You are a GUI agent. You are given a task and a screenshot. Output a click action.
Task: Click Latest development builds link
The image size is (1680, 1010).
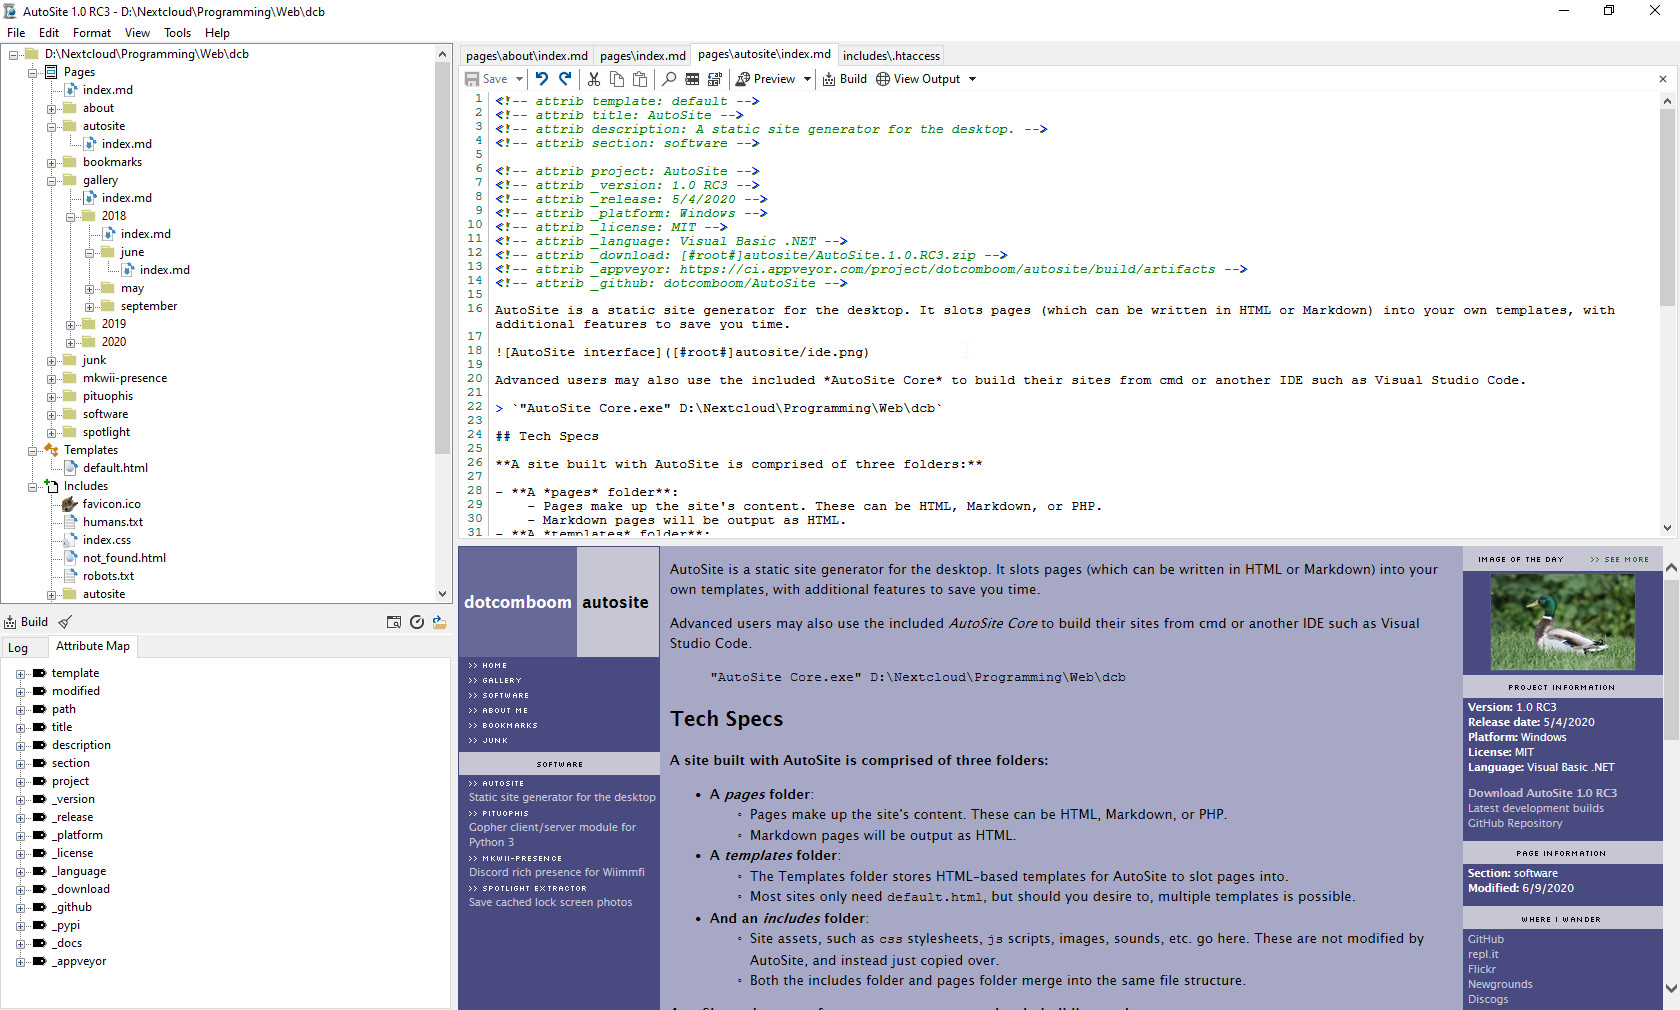[x=1536, y=808]
